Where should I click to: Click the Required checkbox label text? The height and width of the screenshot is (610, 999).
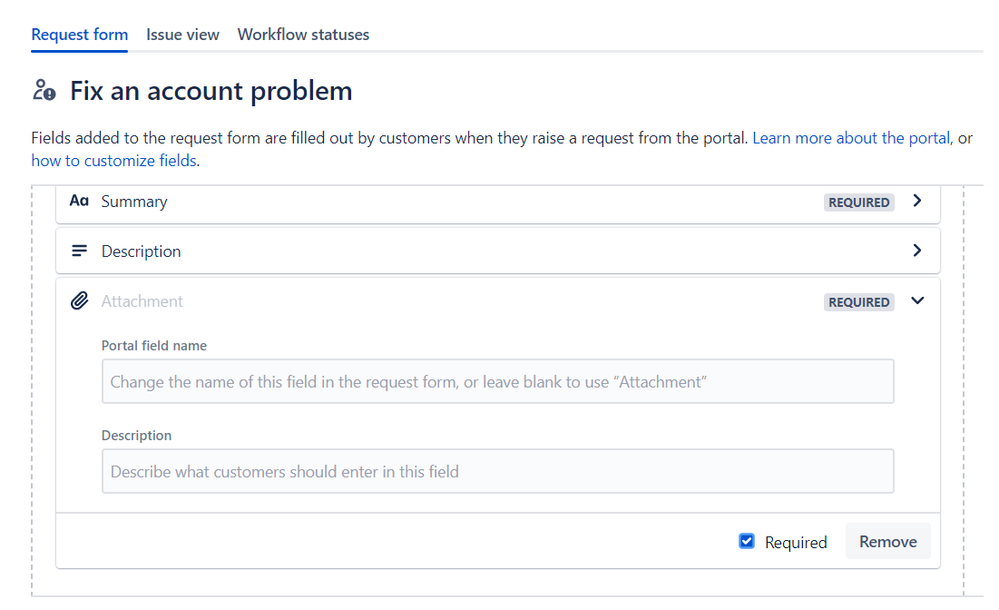coord(796,542)
